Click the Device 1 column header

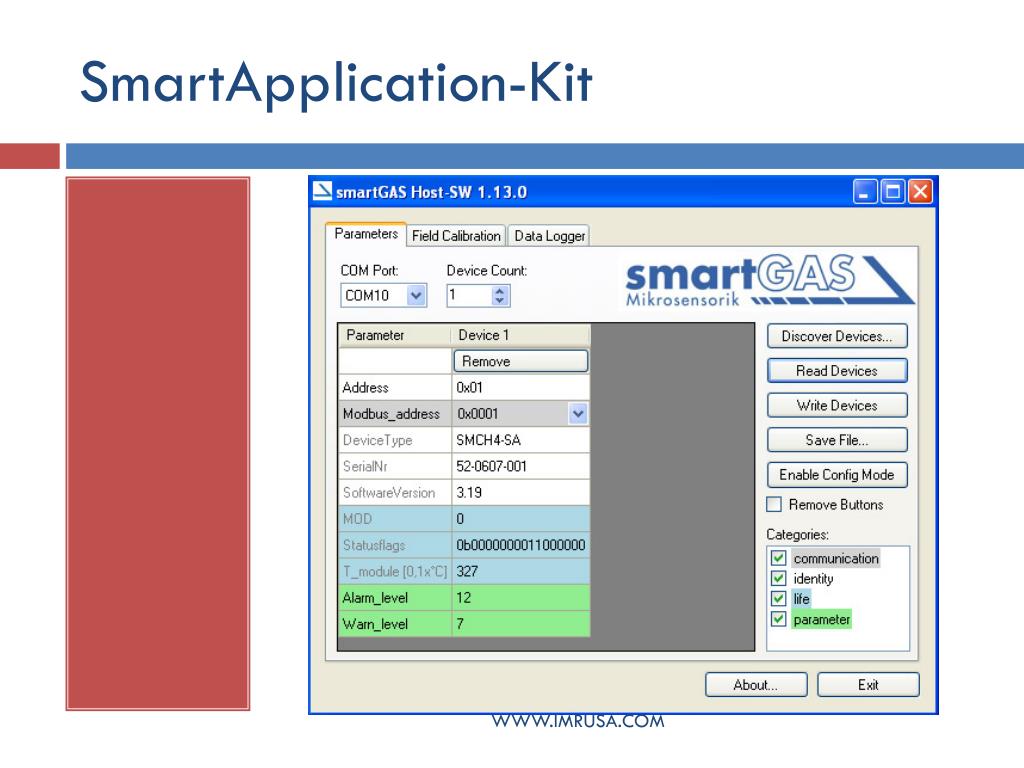[x=520, y=335]
